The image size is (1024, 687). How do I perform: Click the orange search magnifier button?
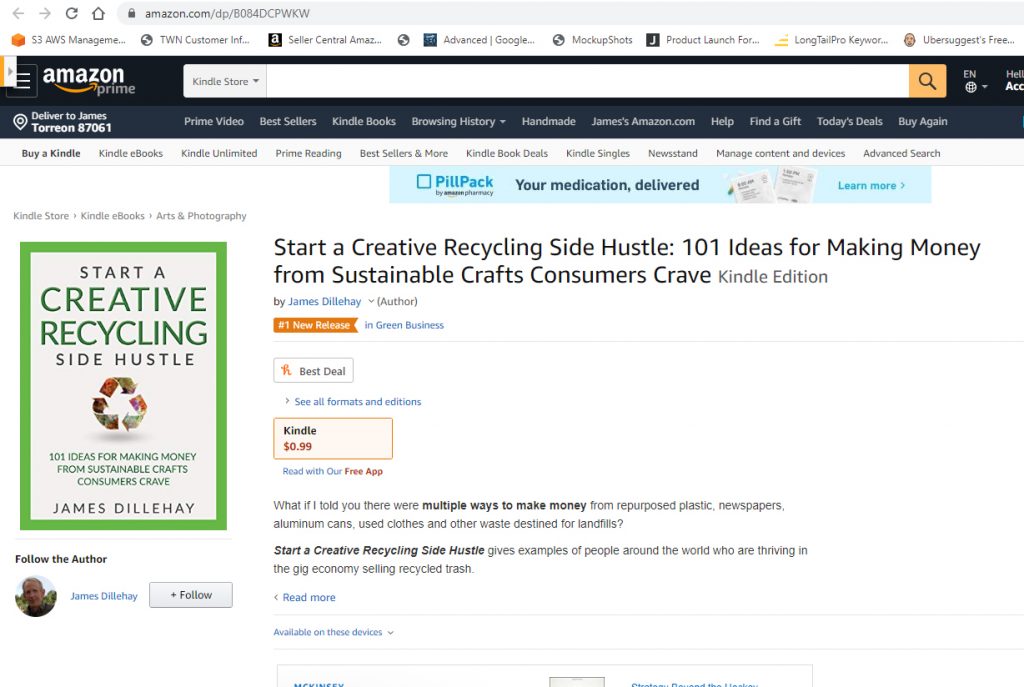pos(927,81)
